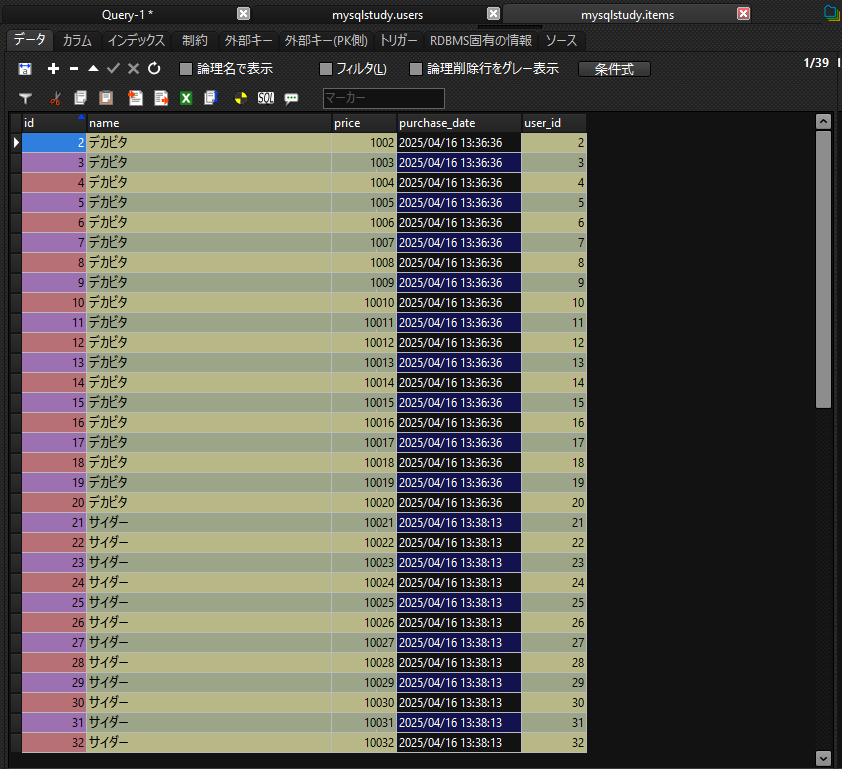Select the mysqlstudy.items tab
This screenshot has height=769, width=842.
[627, 15]
